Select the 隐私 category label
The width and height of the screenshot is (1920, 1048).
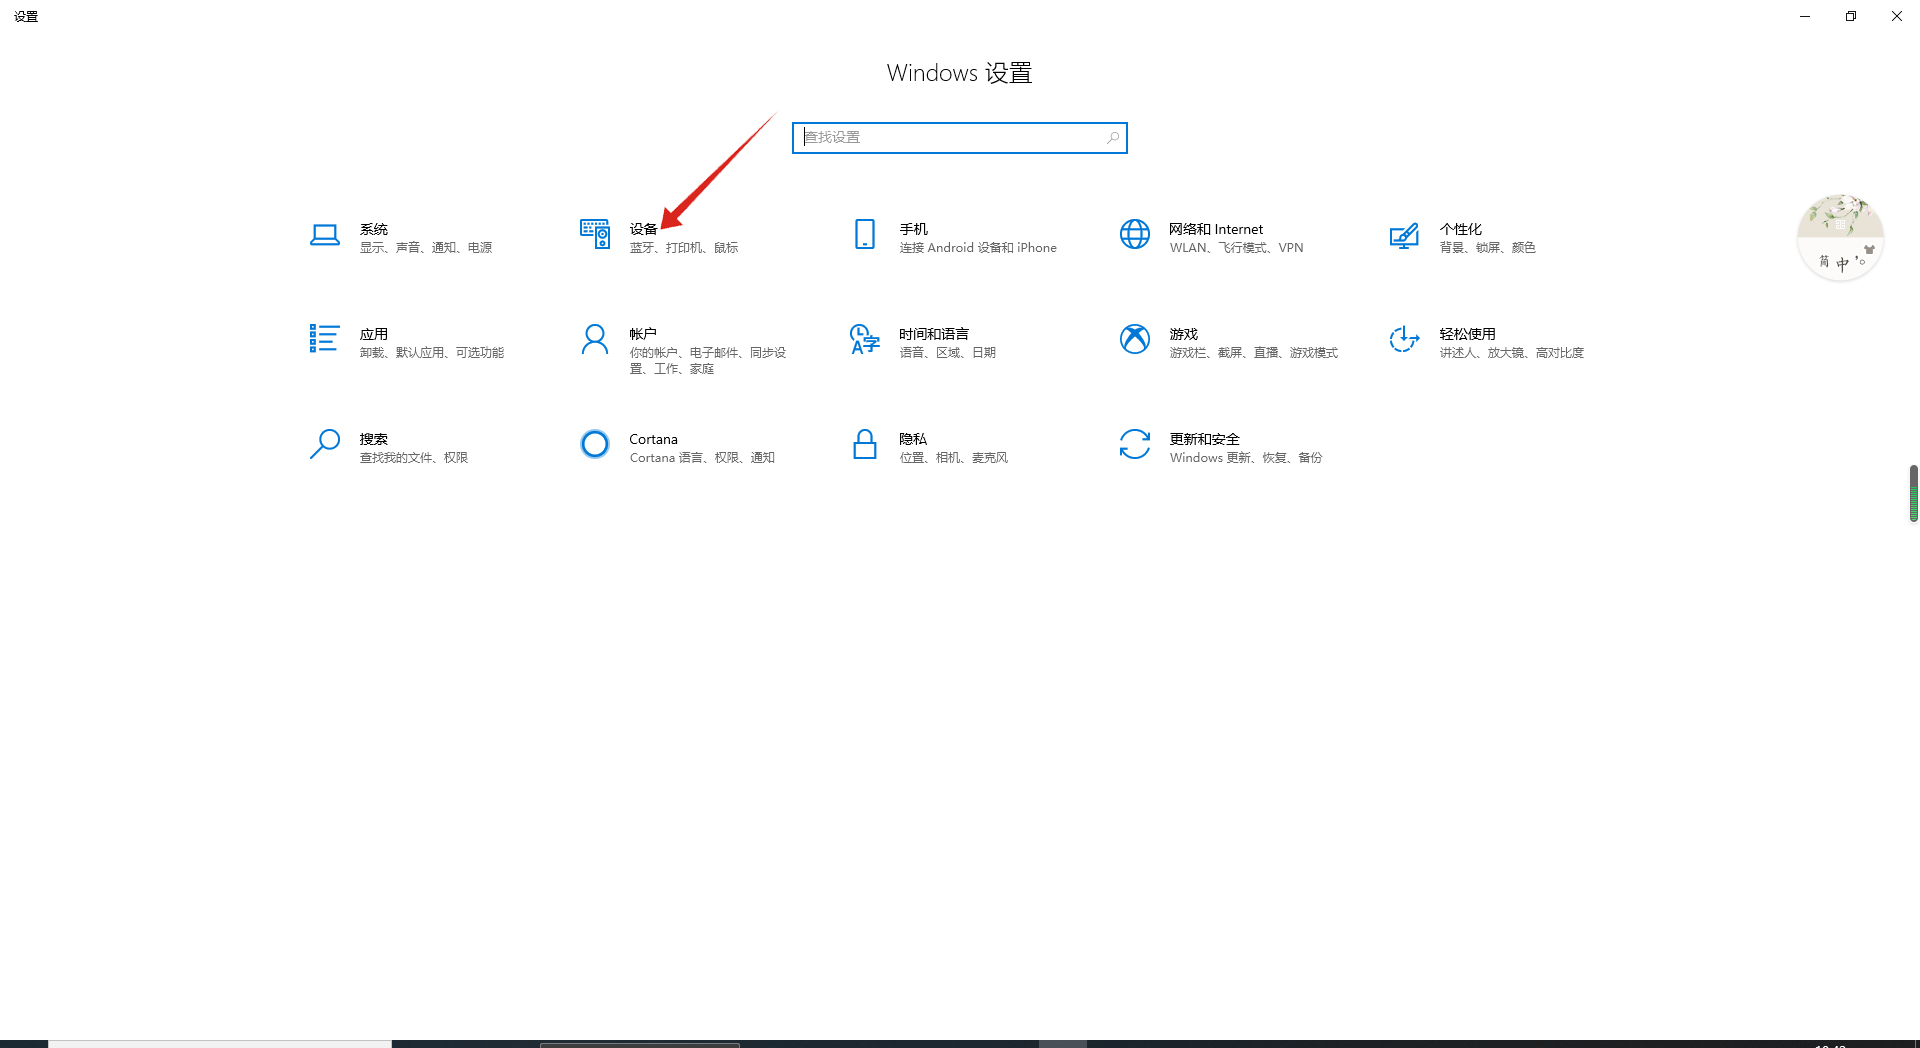[x=914, y=439]
